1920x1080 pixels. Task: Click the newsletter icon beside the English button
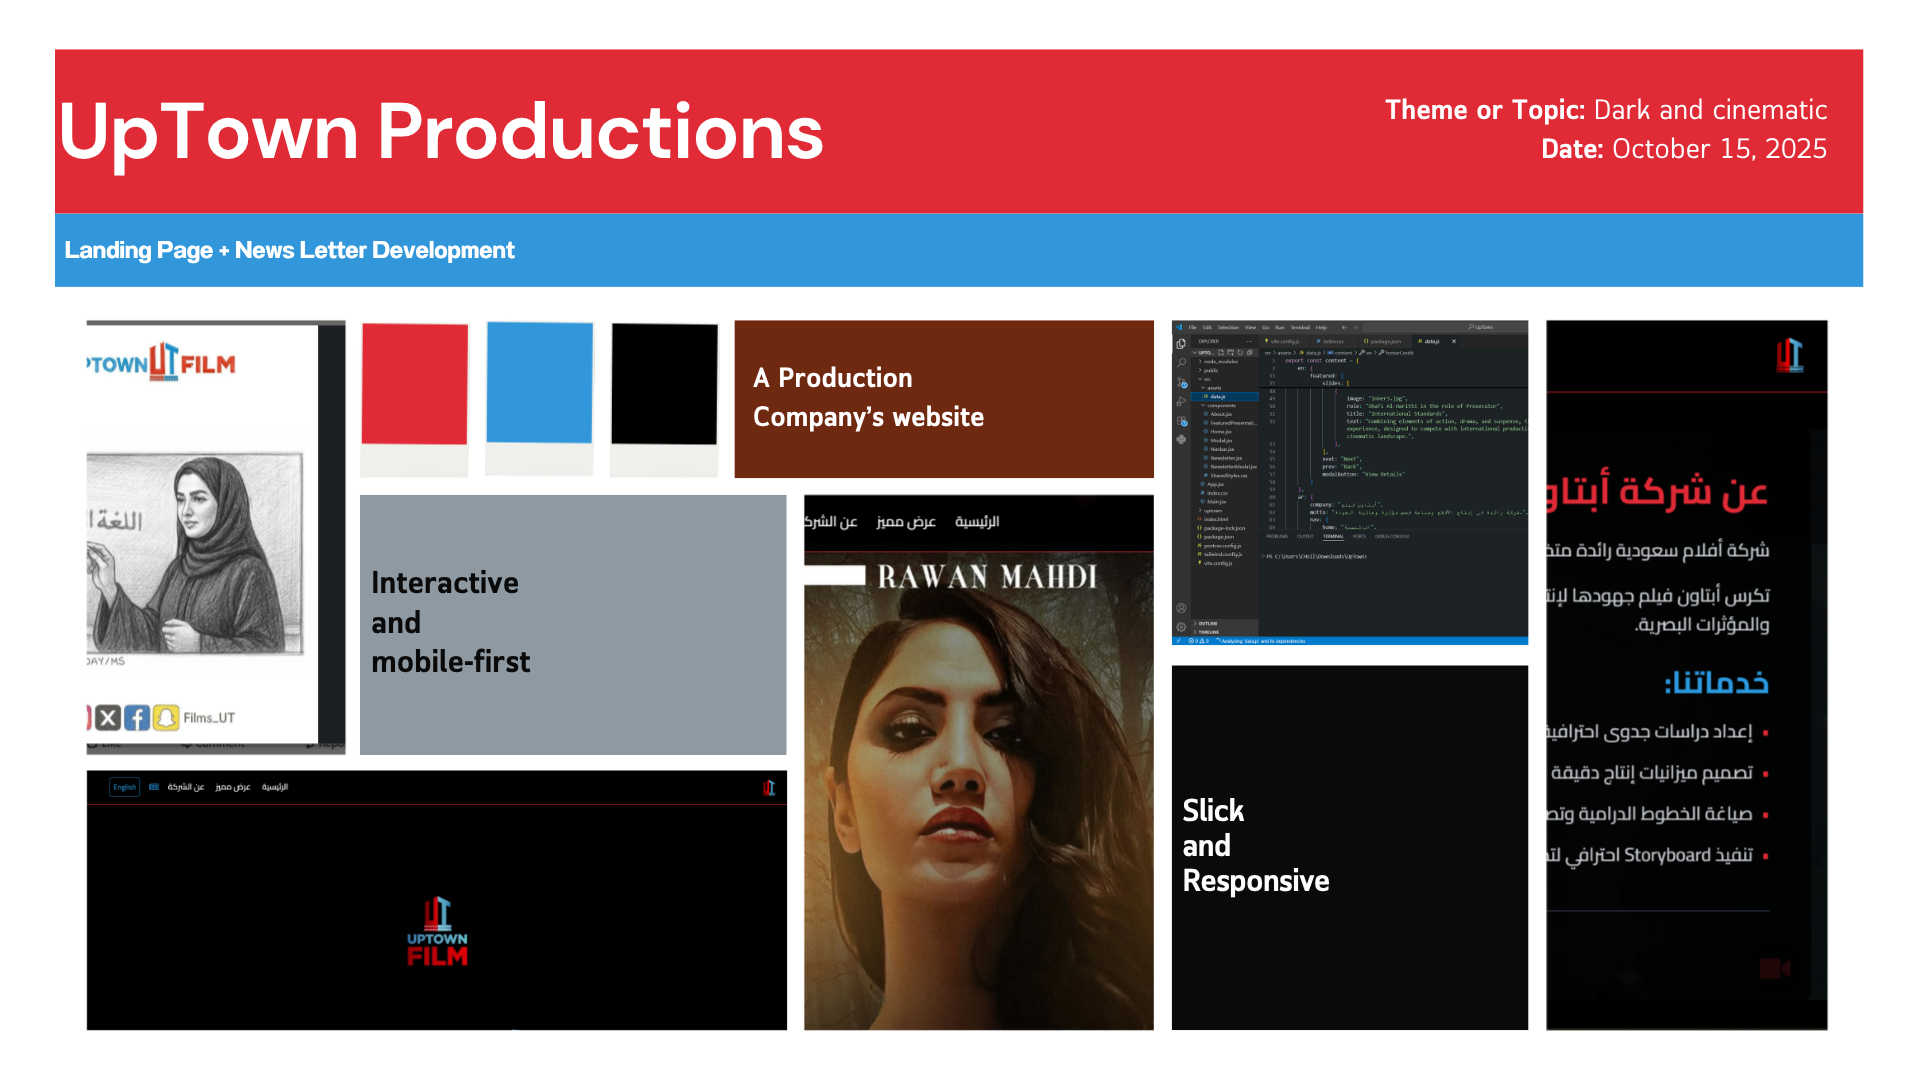coord(154,787)
